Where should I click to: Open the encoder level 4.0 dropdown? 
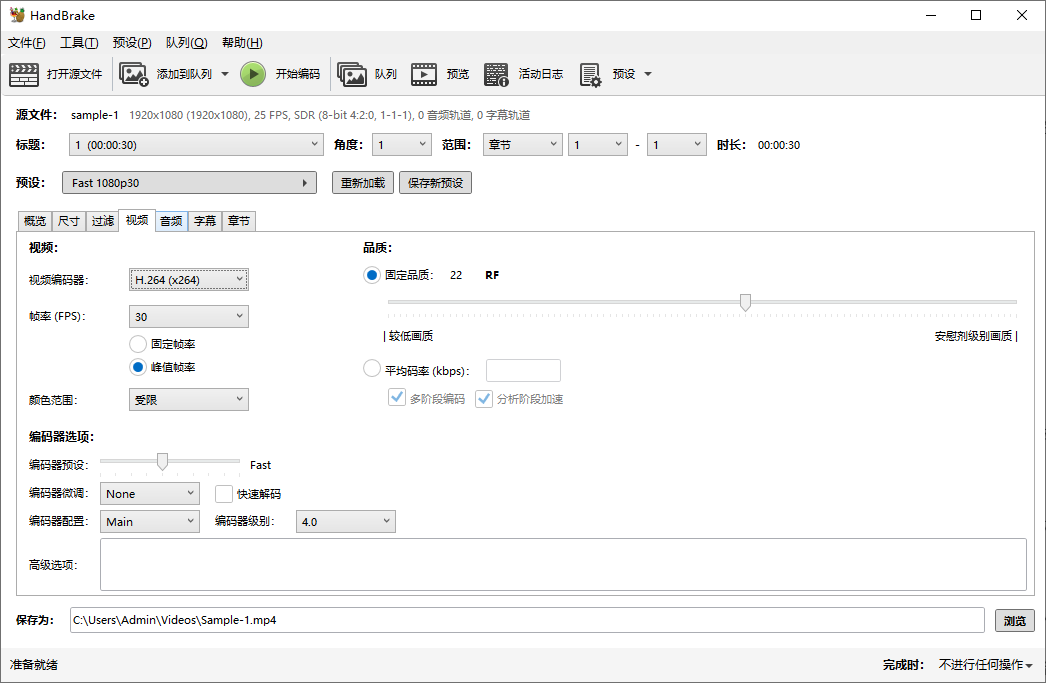click(x=346, y=522)
